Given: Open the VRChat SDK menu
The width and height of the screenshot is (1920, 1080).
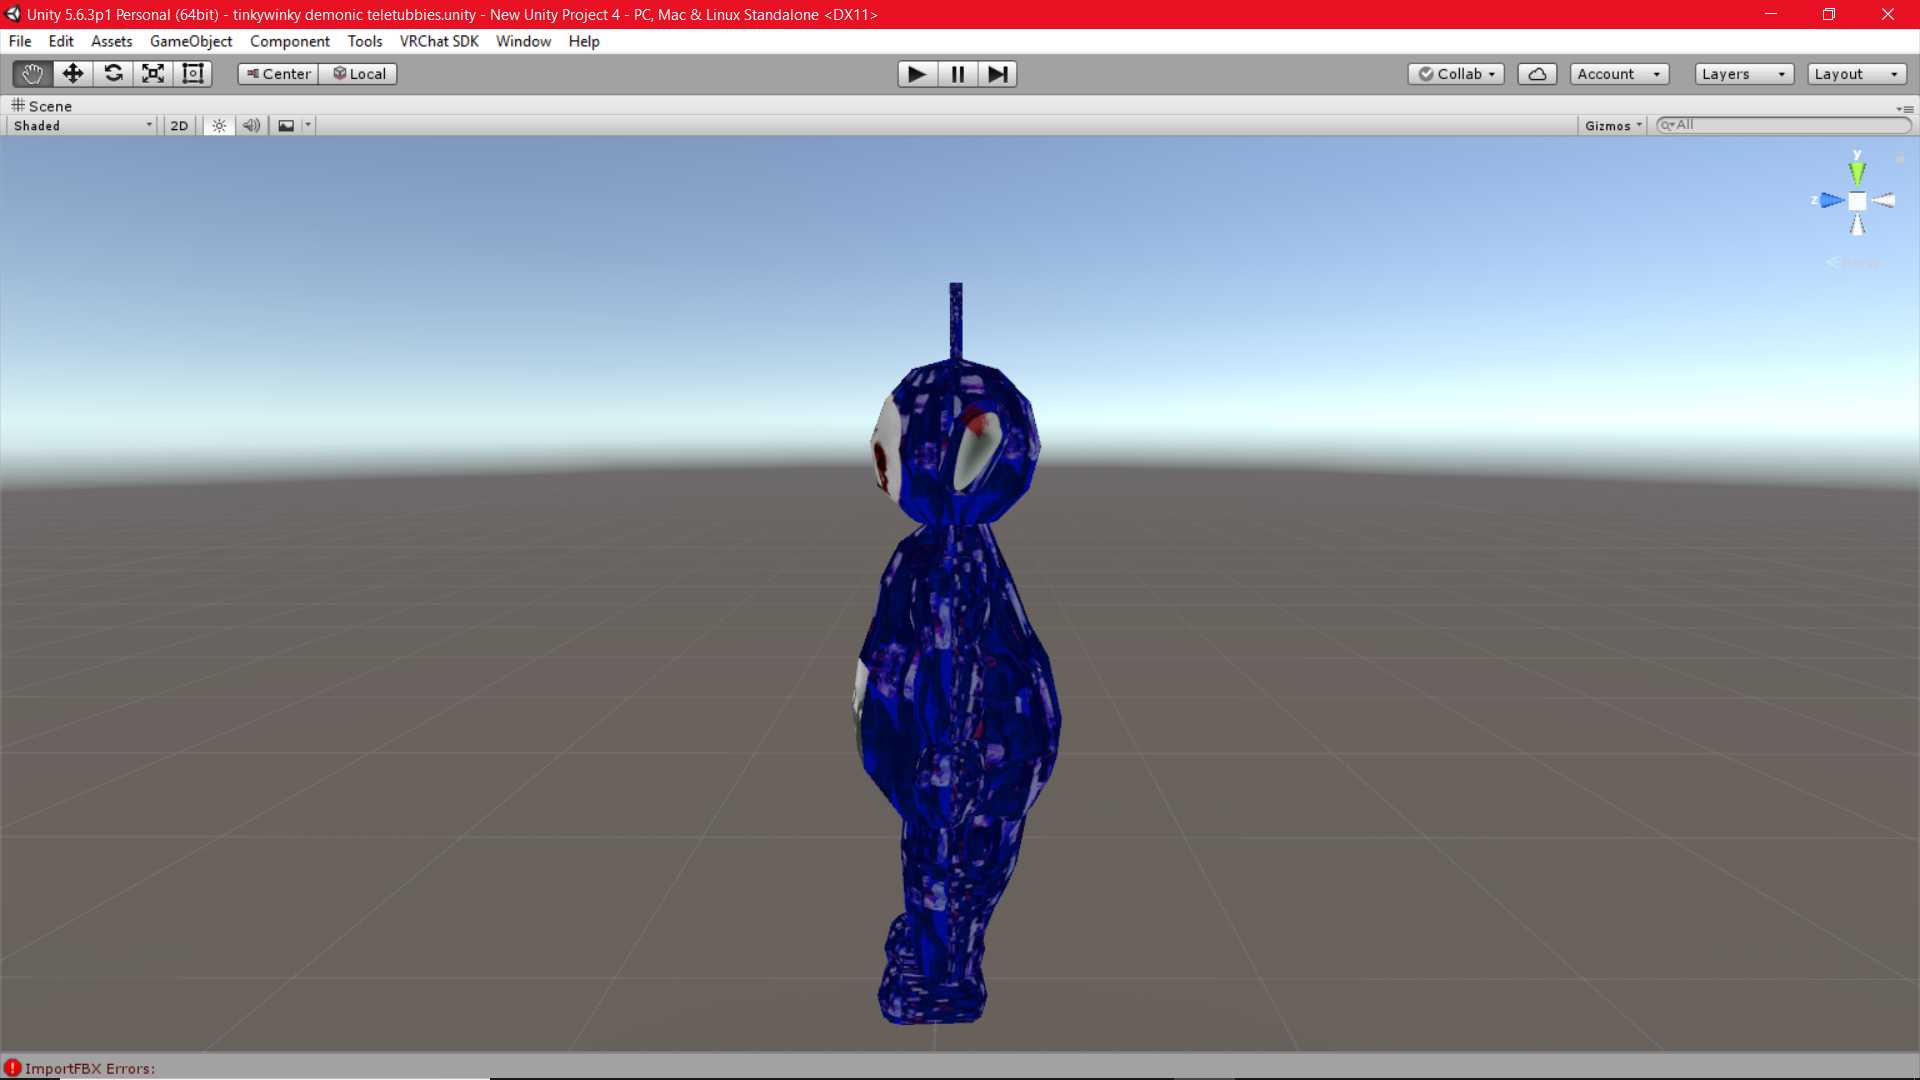Looking at the screenshot, I should [439, 41].
